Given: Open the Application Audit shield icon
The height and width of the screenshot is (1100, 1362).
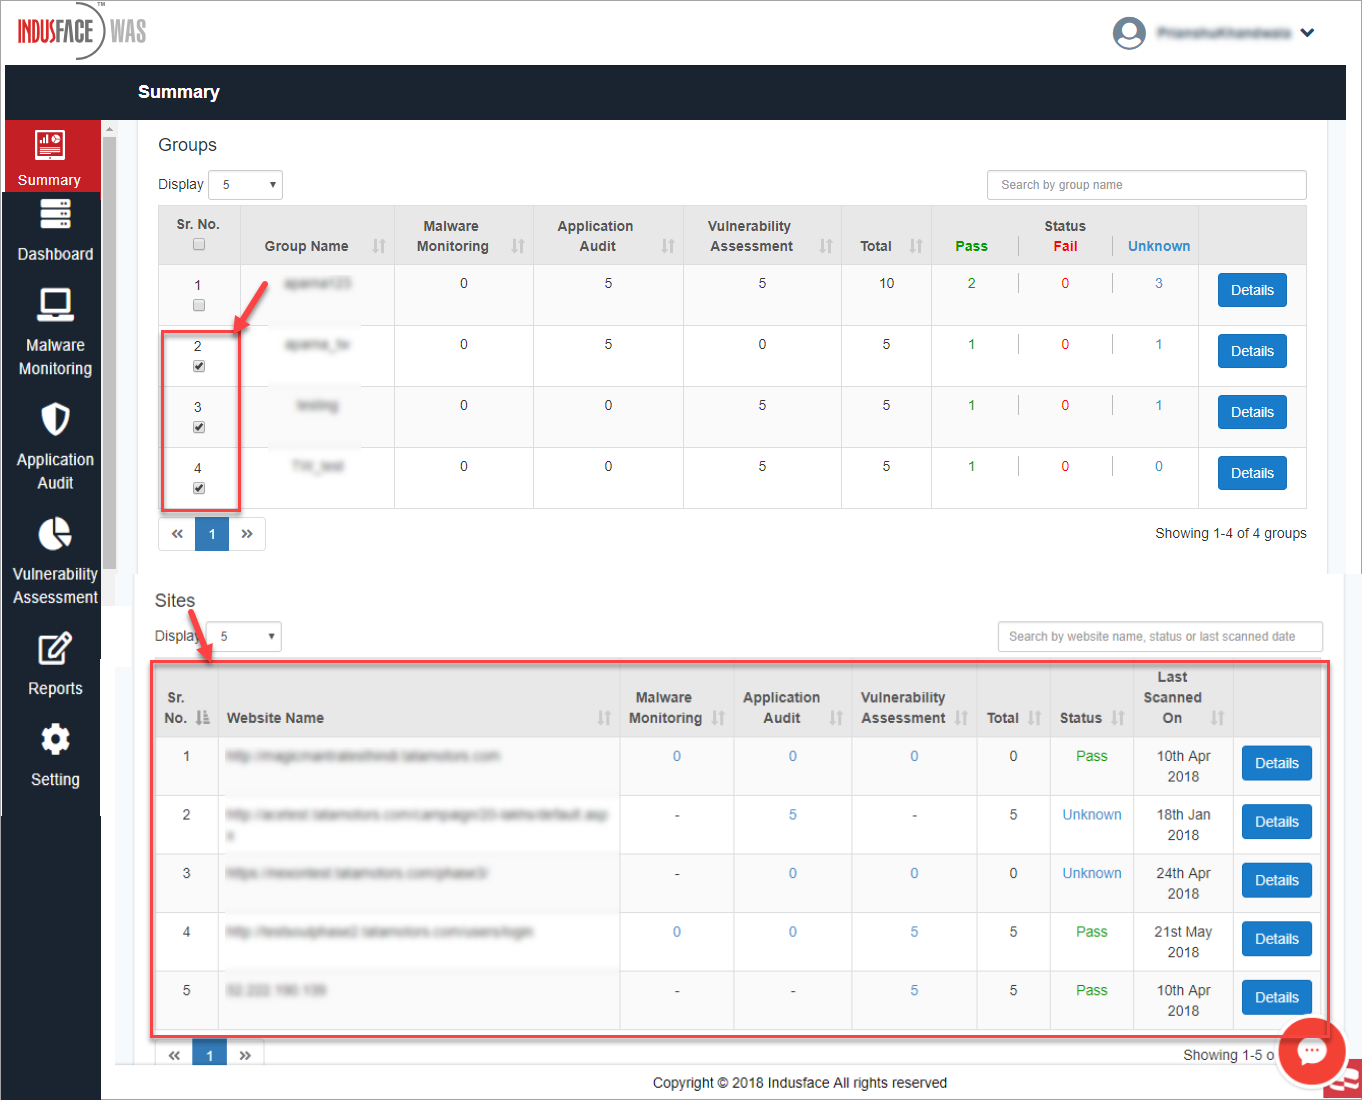Looking at the screenshot, I should pos(55,419).
